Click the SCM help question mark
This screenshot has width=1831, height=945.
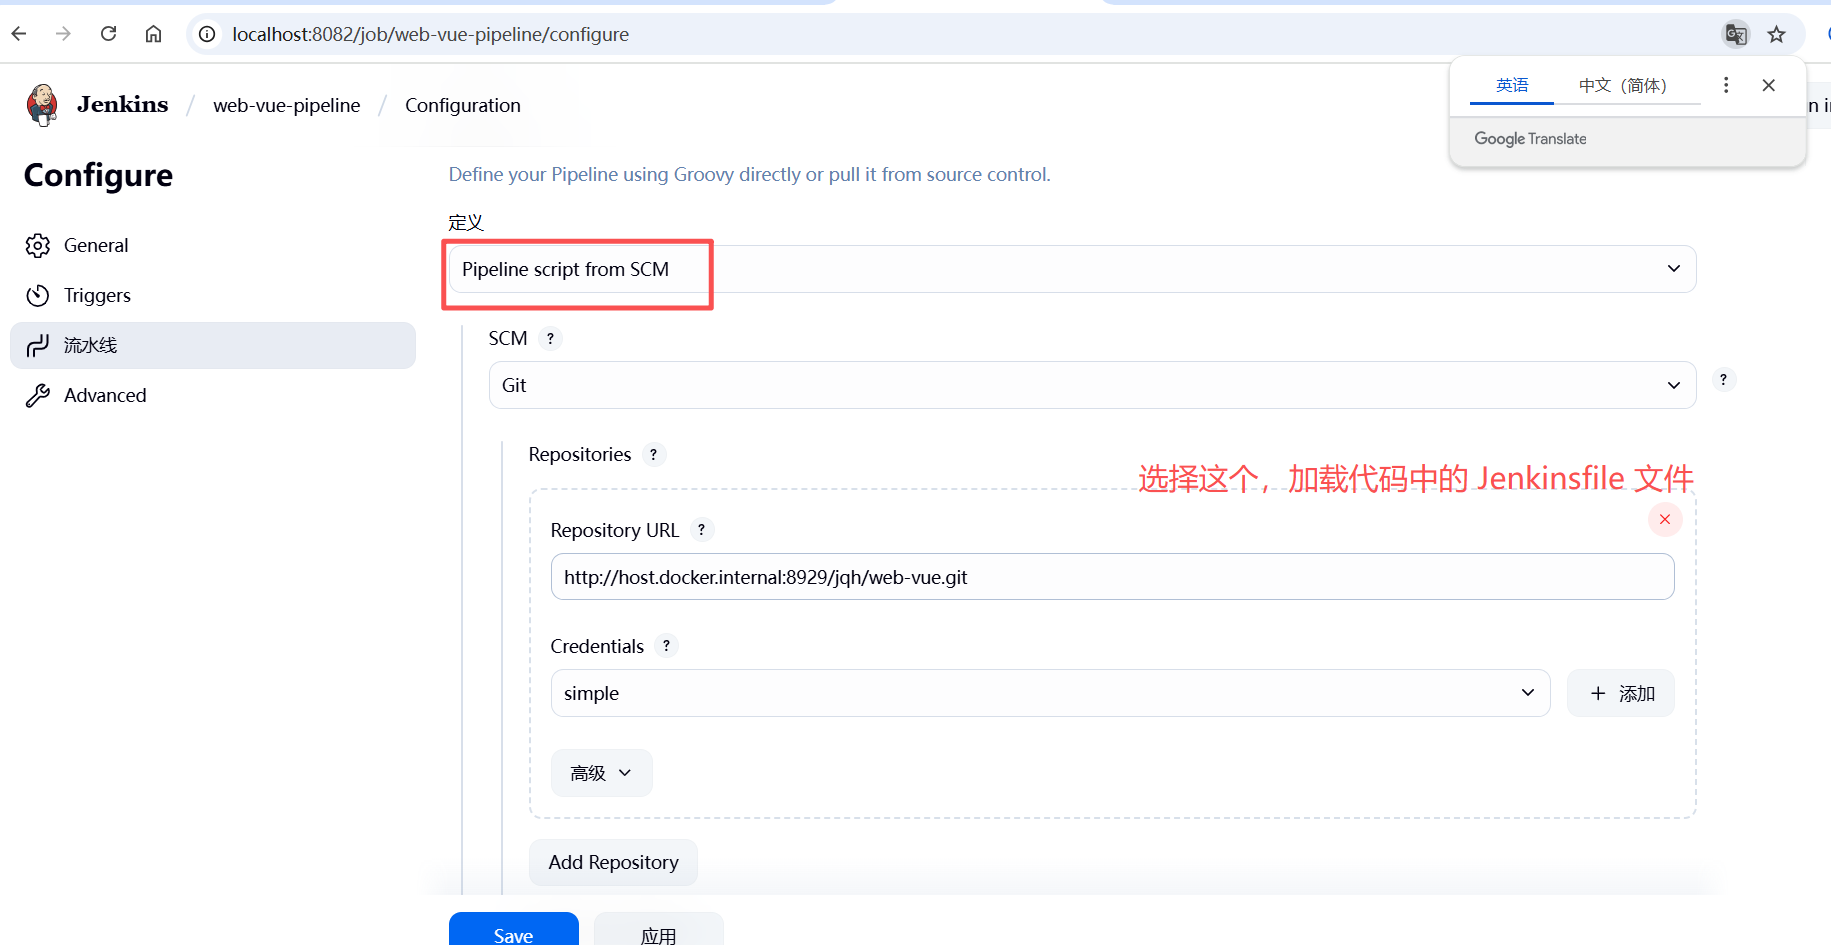click(x=550, y=339)
